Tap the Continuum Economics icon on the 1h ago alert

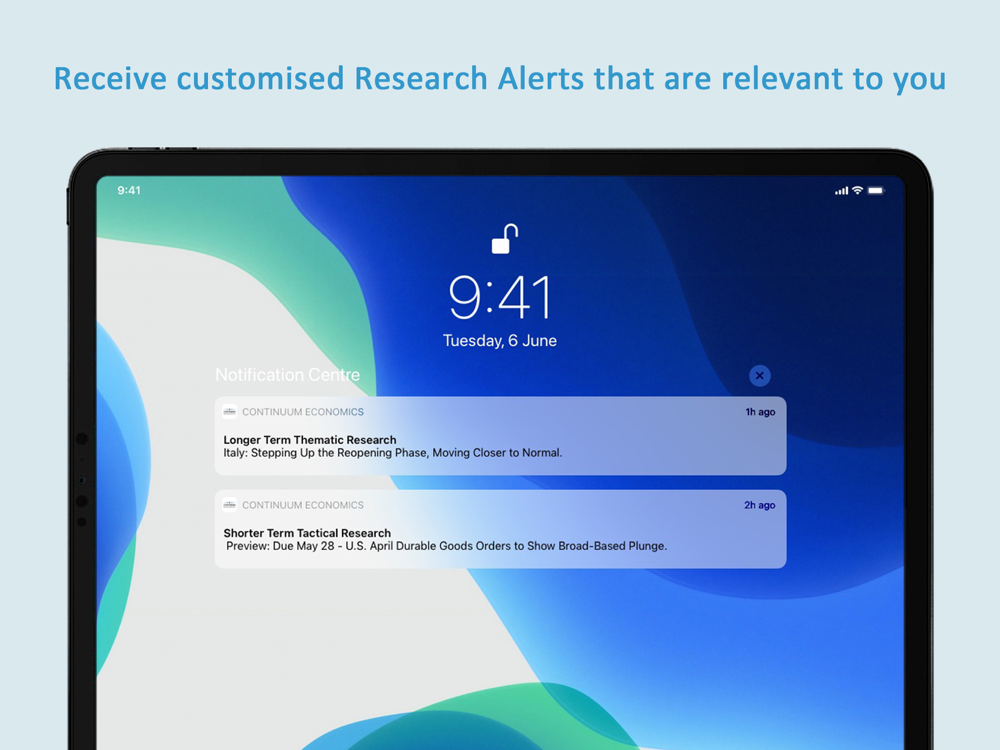230,411
